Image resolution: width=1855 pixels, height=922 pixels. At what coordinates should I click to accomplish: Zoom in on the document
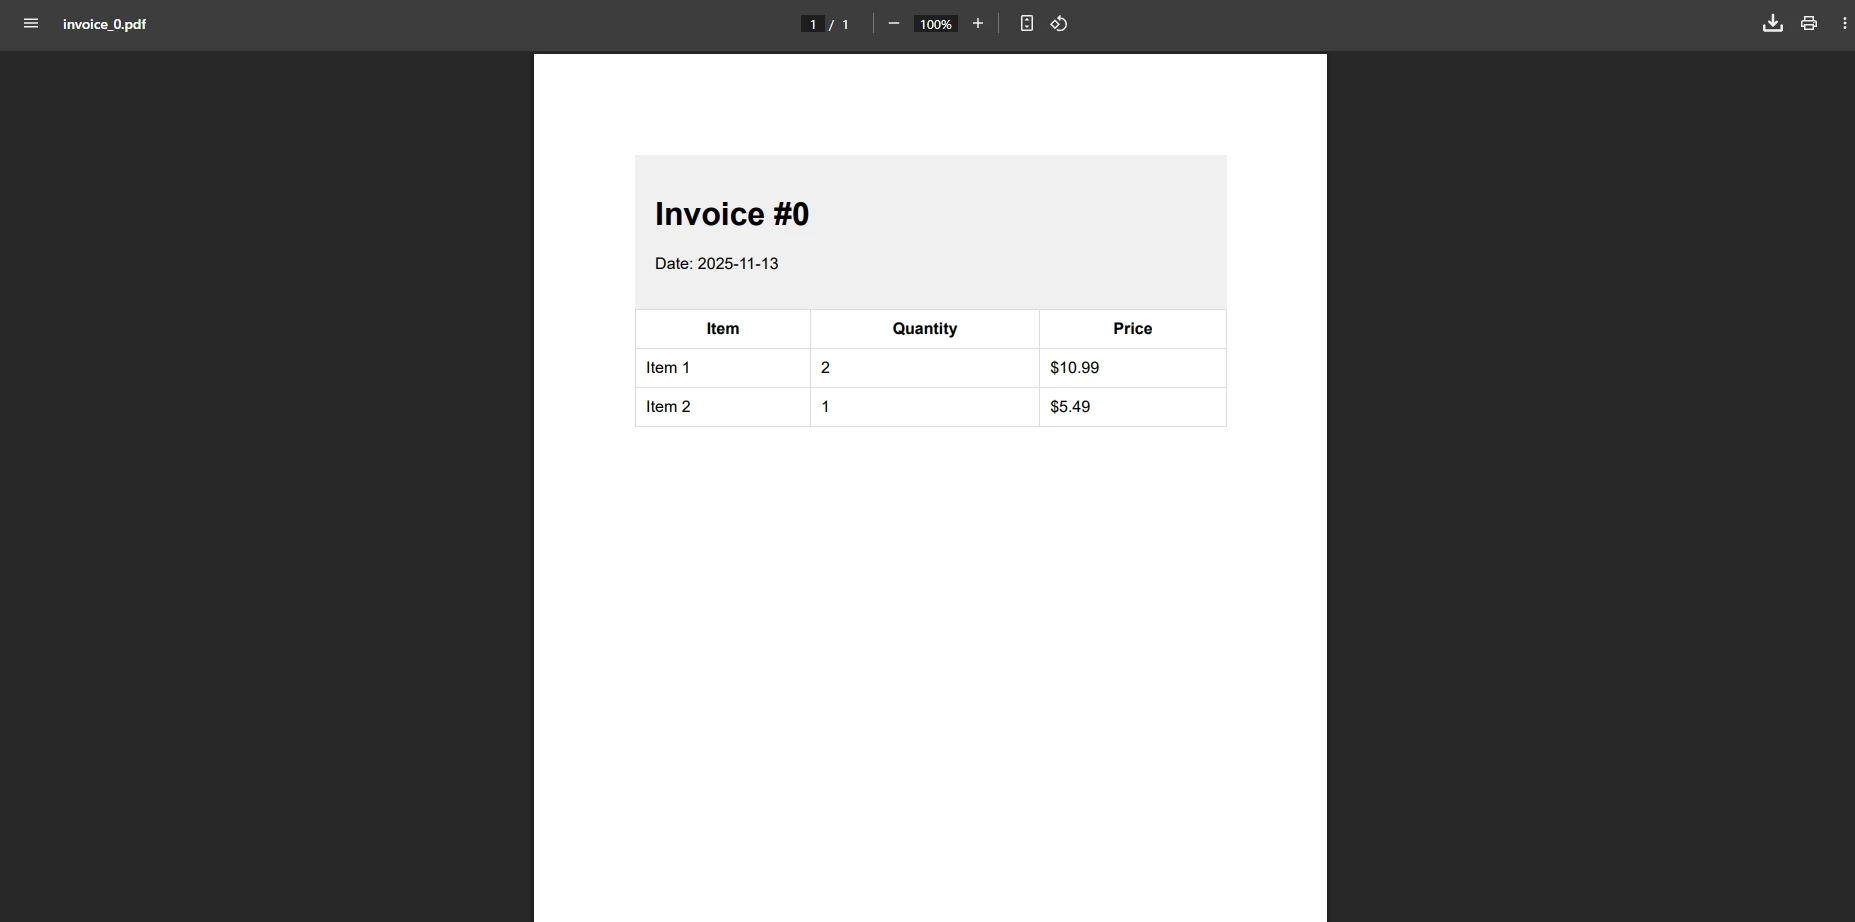pos(977,23)
